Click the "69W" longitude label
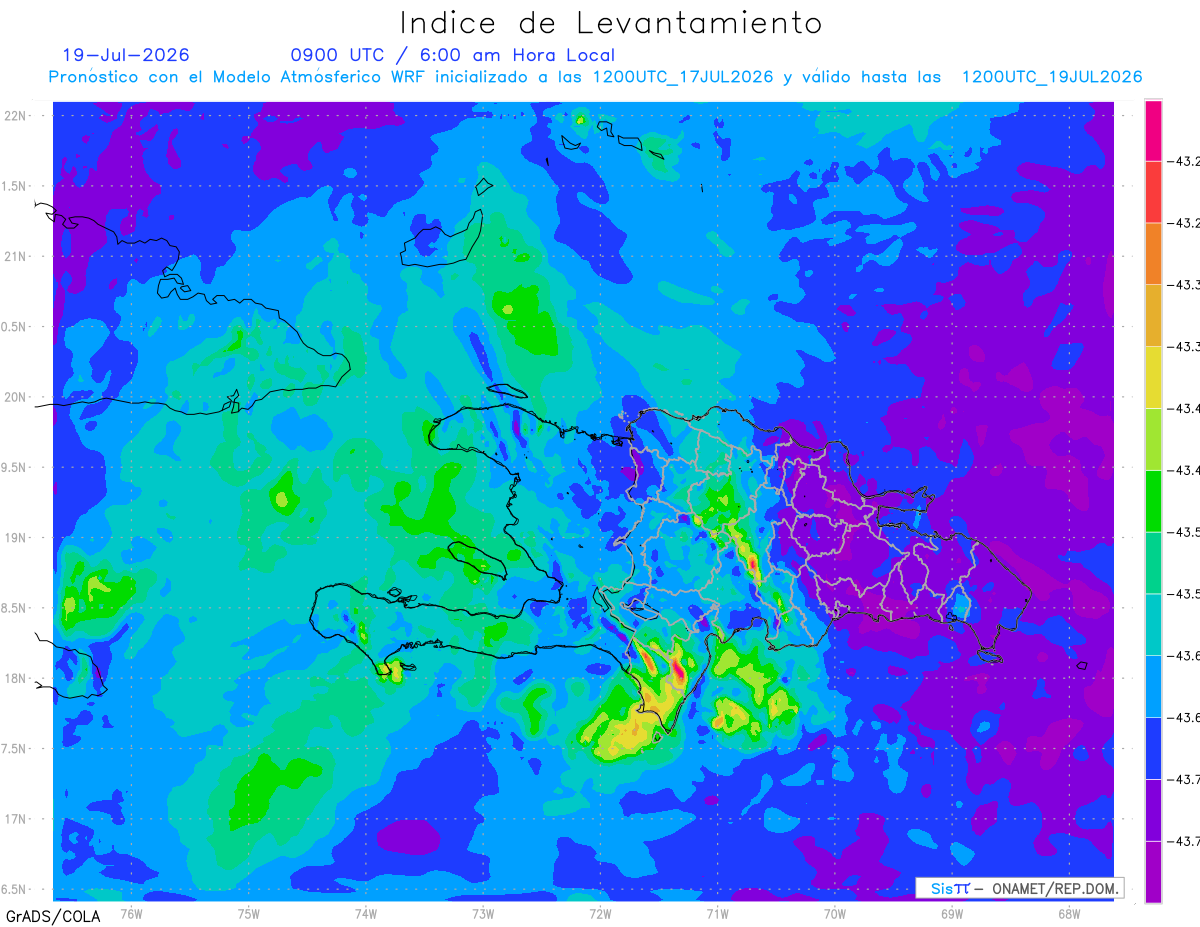Image resolution: width=1200 pixels, height=927 pixels. pyautogui.click(x=952, y=912)
